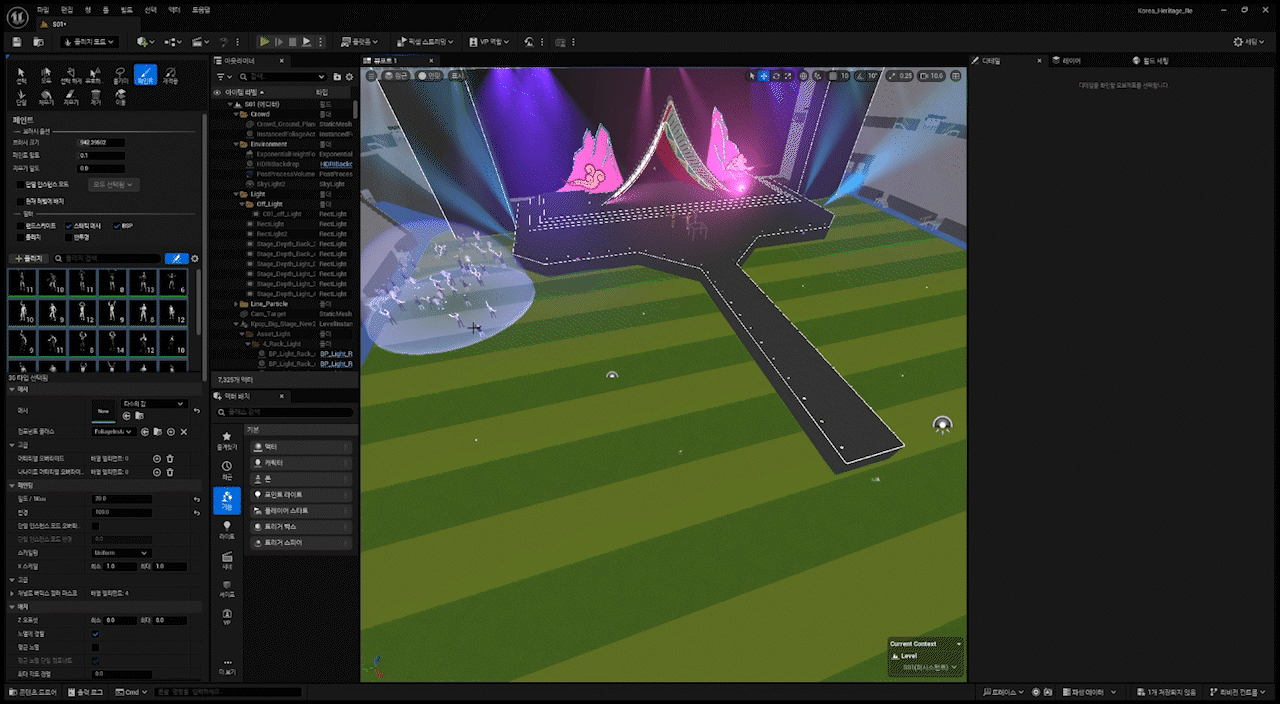Delete the material override array trash icon

pyautogui.click(x=170, y=458)
